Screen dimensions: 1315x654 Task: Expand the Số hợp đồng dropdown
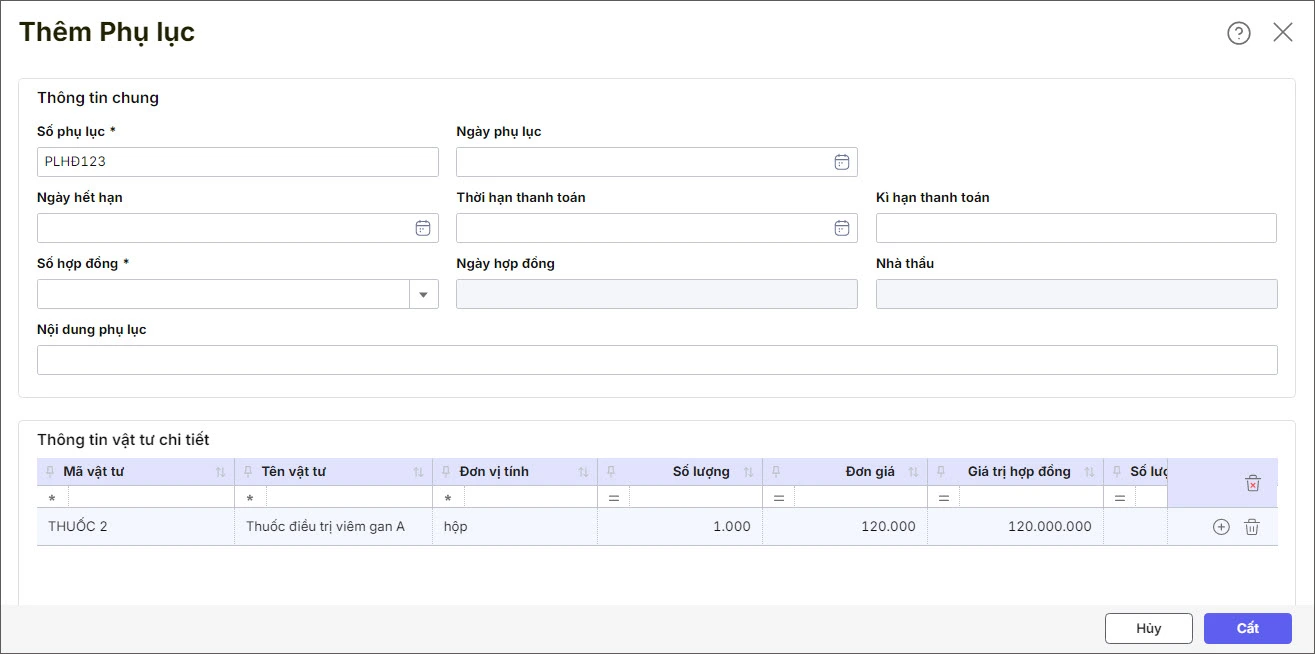423,294
